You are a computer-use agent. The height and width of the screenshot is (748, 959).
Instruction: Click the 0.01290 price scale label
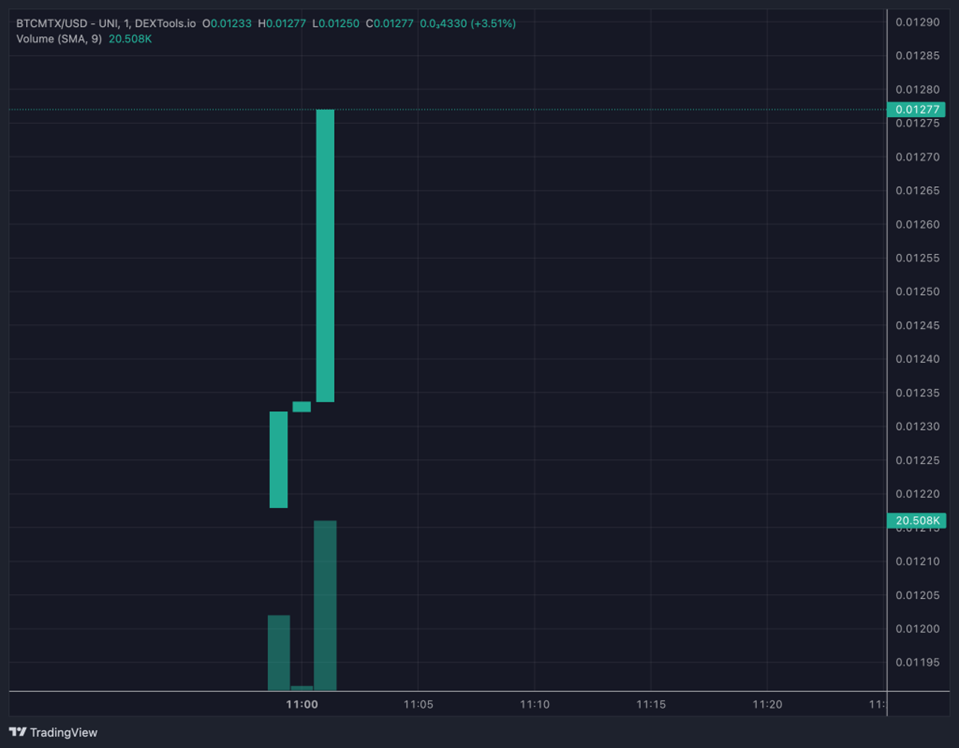917,22
